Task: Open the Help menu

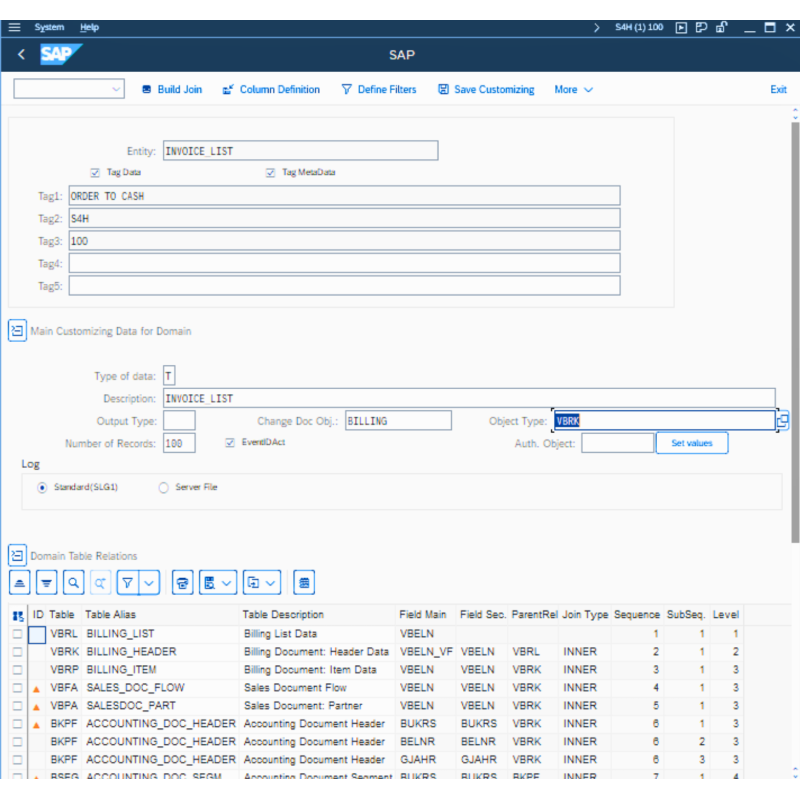Action: pos(89,27)
